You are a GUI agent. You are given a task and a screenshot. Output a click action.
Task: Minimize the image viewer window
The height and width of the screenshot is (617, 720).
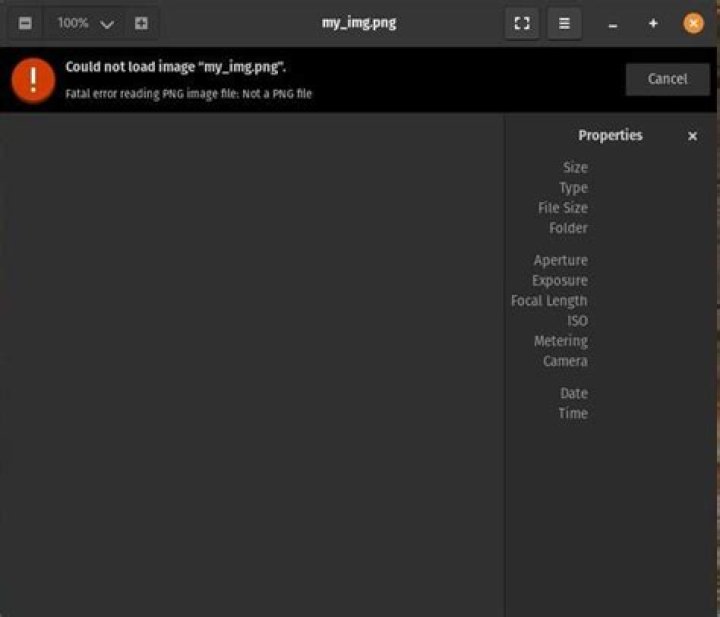pyautogui.click(x=613, y=24)
